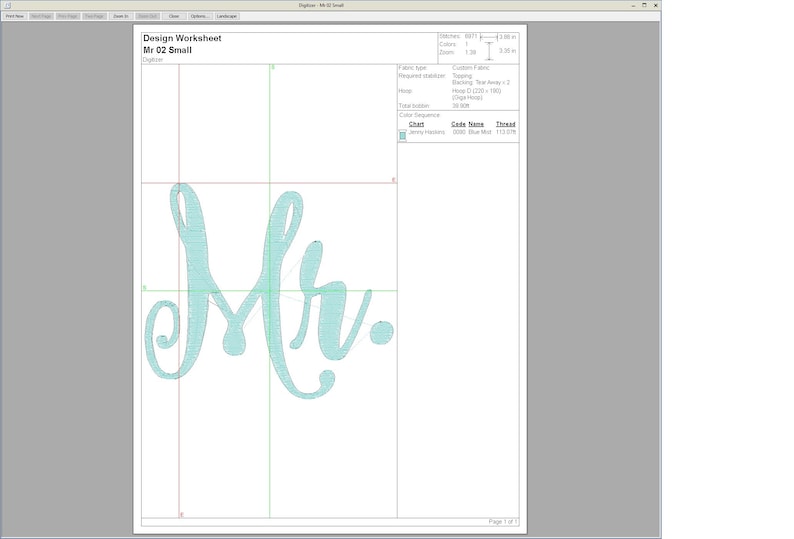Click the Blue Mist thread color swatch
The width and height of the screenshot is (794, 539).
click(x=403, y=135)
